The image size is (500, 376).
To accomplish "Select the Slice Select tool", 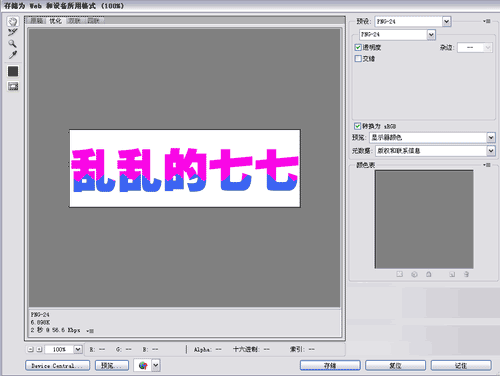I will click(13, 33).
